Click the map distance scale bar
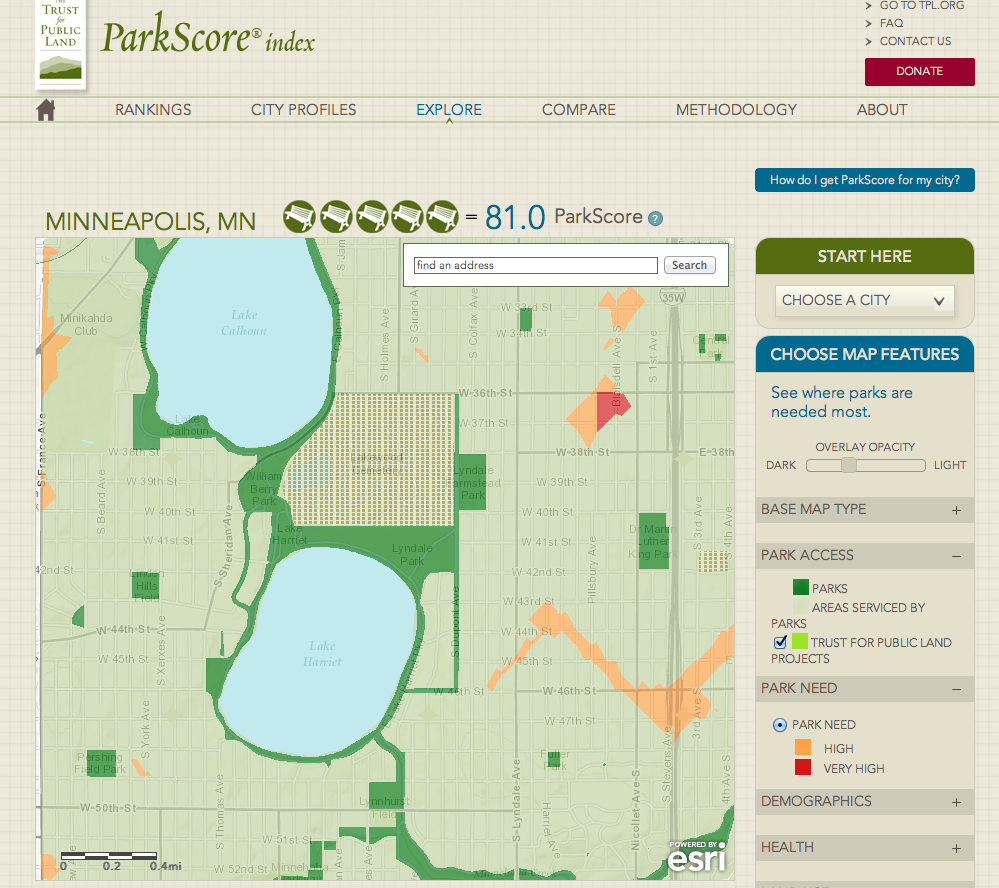This screenshot has width=999, height=888. coord(109,856)
